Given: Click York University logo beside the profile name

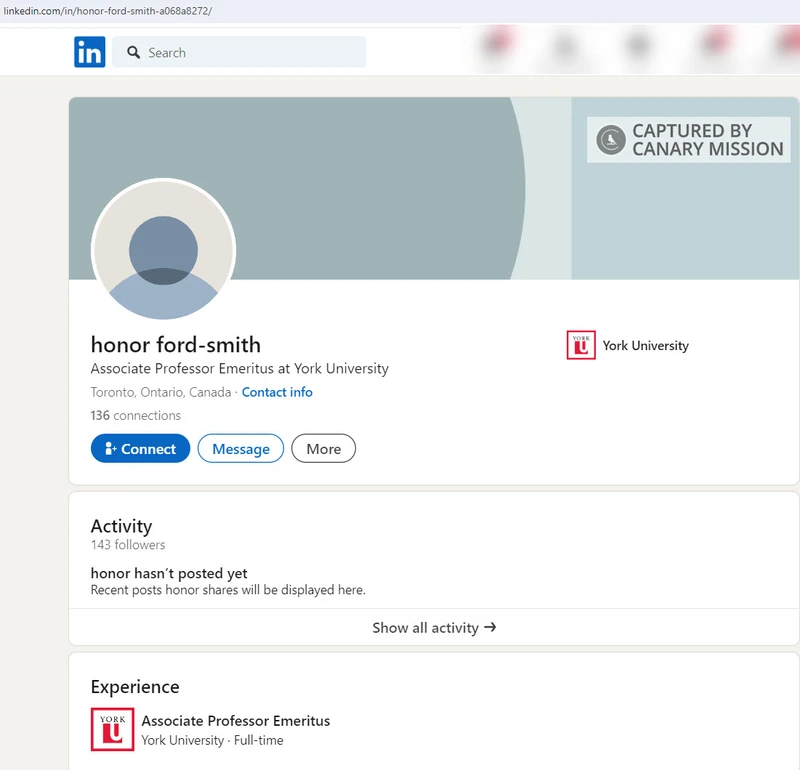Looking at the screenshot, I should 581,346.
